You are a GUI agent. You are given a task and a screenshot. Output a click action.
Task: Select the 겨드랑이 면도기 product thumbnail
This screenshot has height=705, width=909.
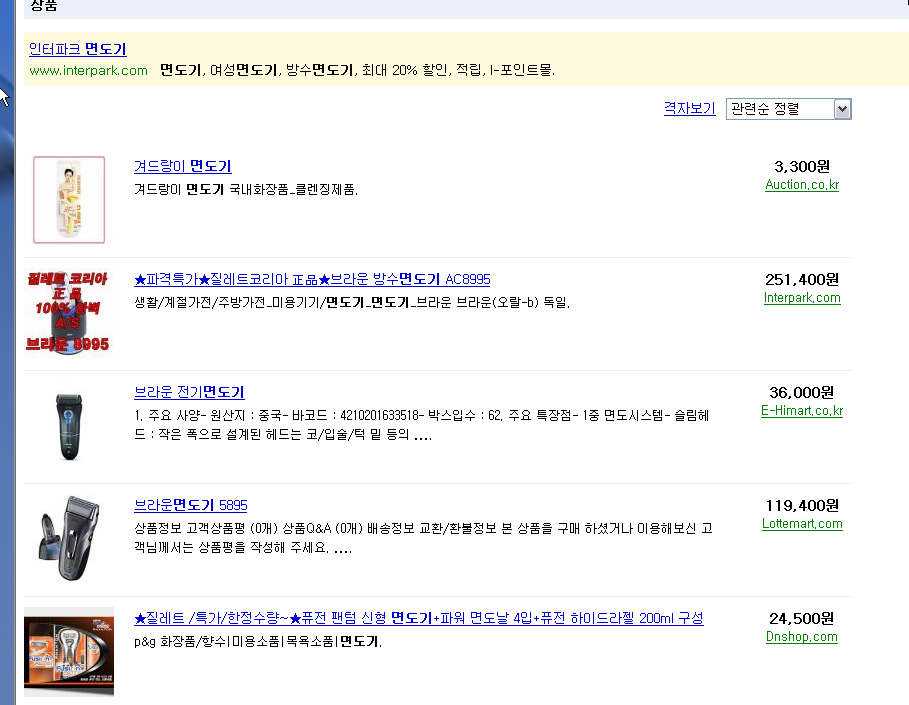click(69, 199)
